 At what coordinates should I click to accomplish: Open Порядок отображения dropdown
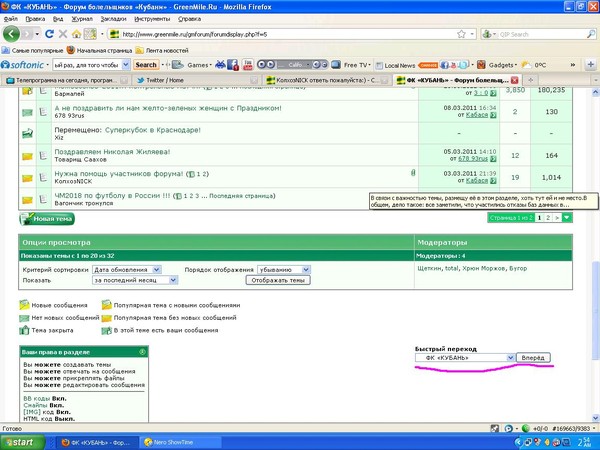[x=284, y=269]
